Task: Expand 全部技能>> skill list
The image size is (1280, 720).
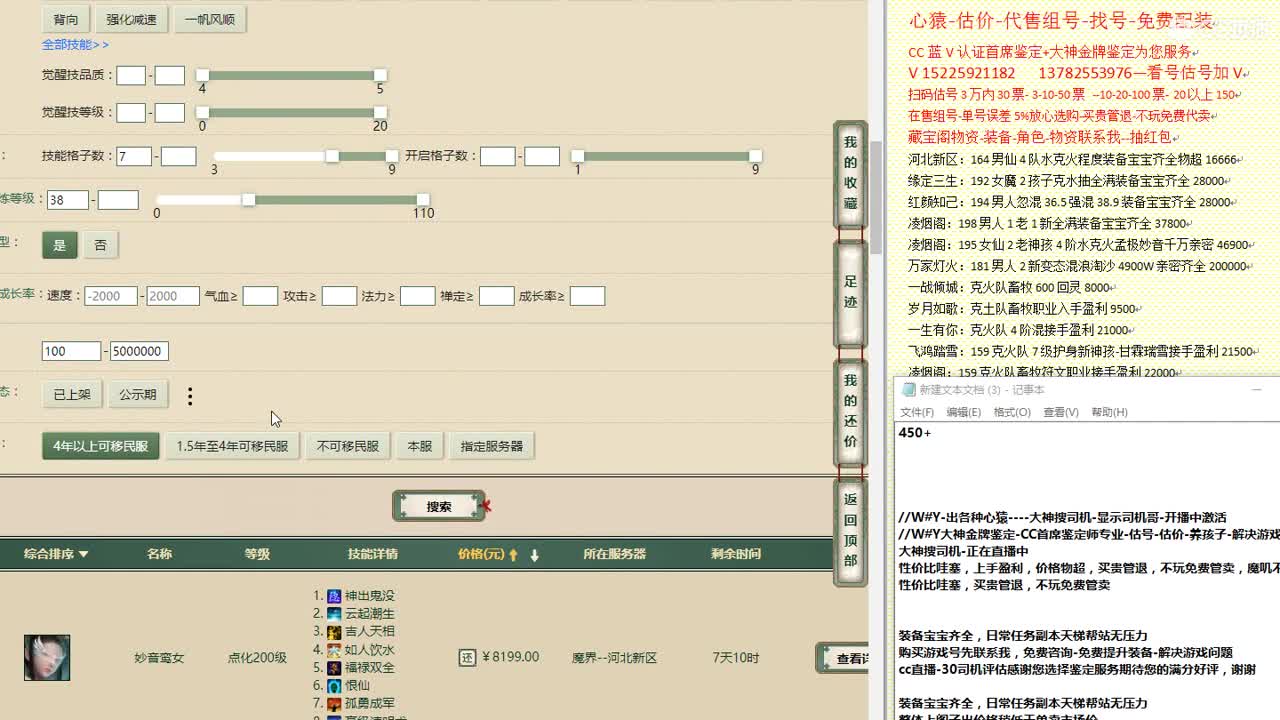Action: (75, 45)
